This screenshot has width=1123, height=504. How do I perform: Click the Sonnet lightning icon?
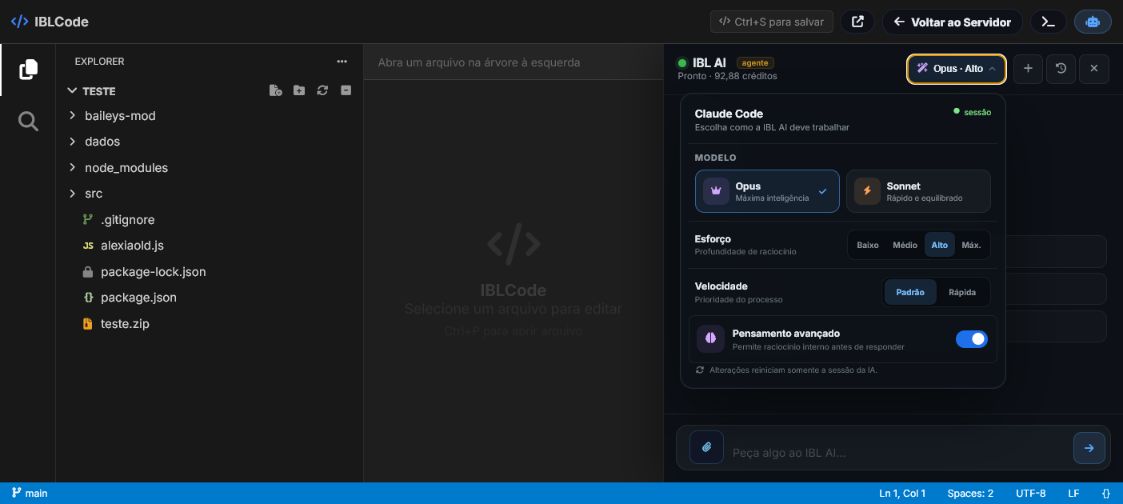867,191
